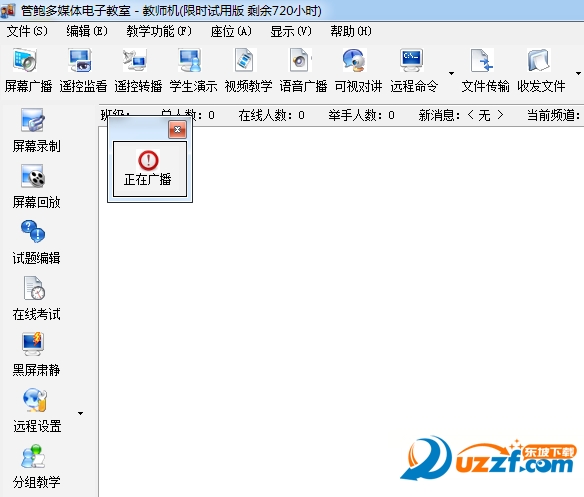Open 遥控监看 remote monitoring tool
This screenshot has width=584, height=497.
pos(83,71)
